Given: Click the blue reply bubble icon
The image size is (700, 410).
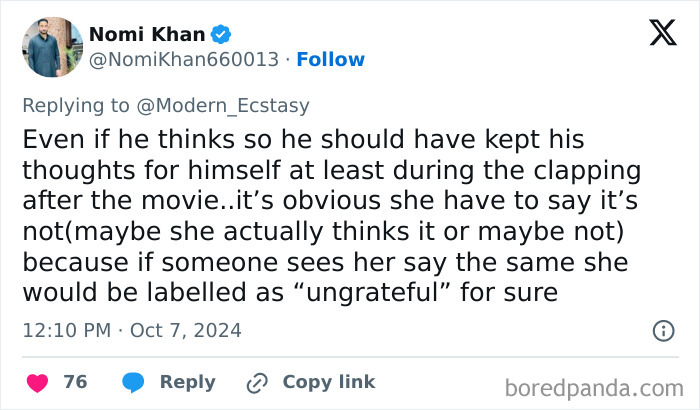Looking at the screenshot, I should pos(133,382).
